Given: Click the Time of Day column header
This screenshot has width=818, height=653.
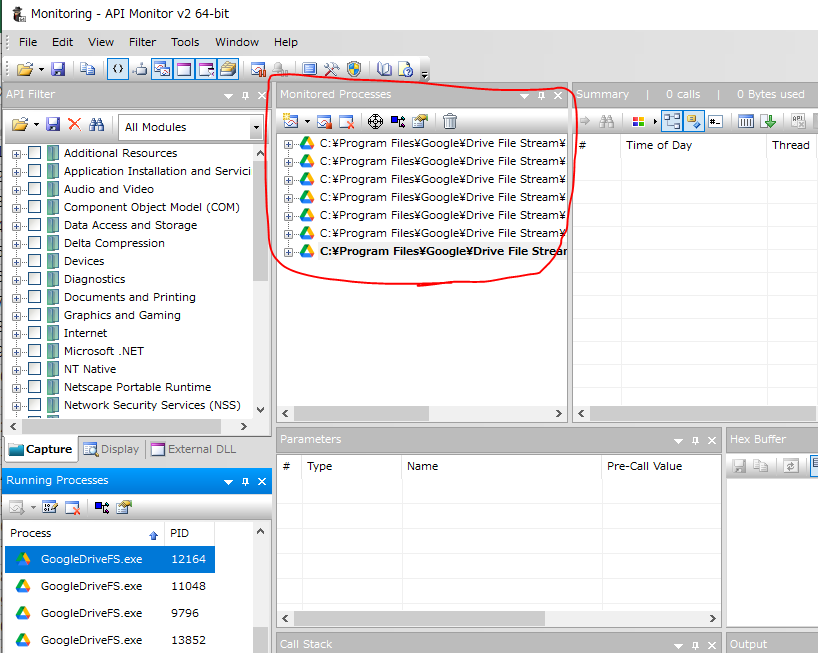Looking at the screenshot, I should tap(694, 145).
